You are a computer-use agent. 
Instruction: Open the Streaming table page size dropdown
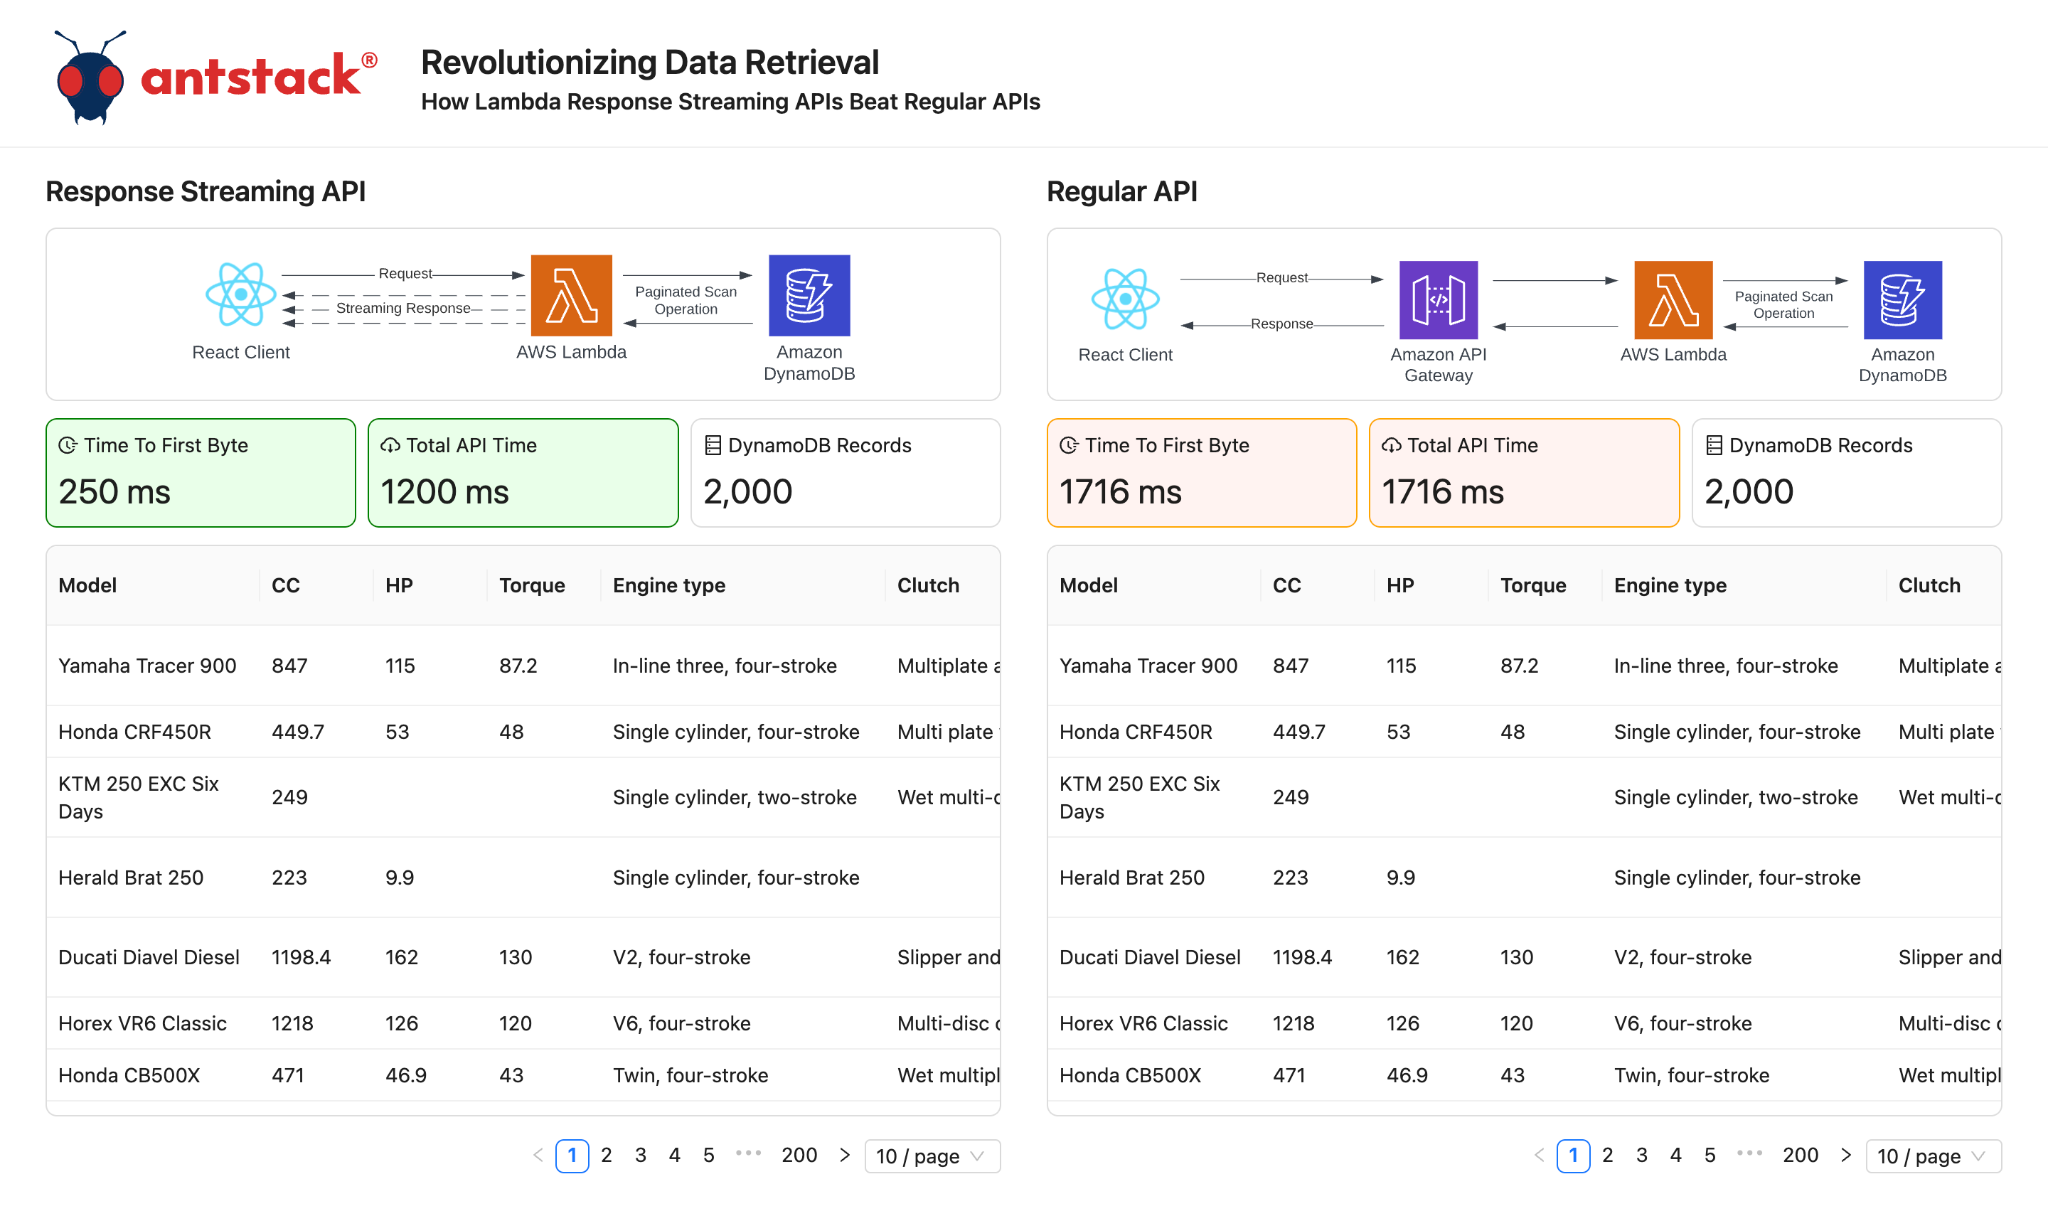click(932, 1156)
